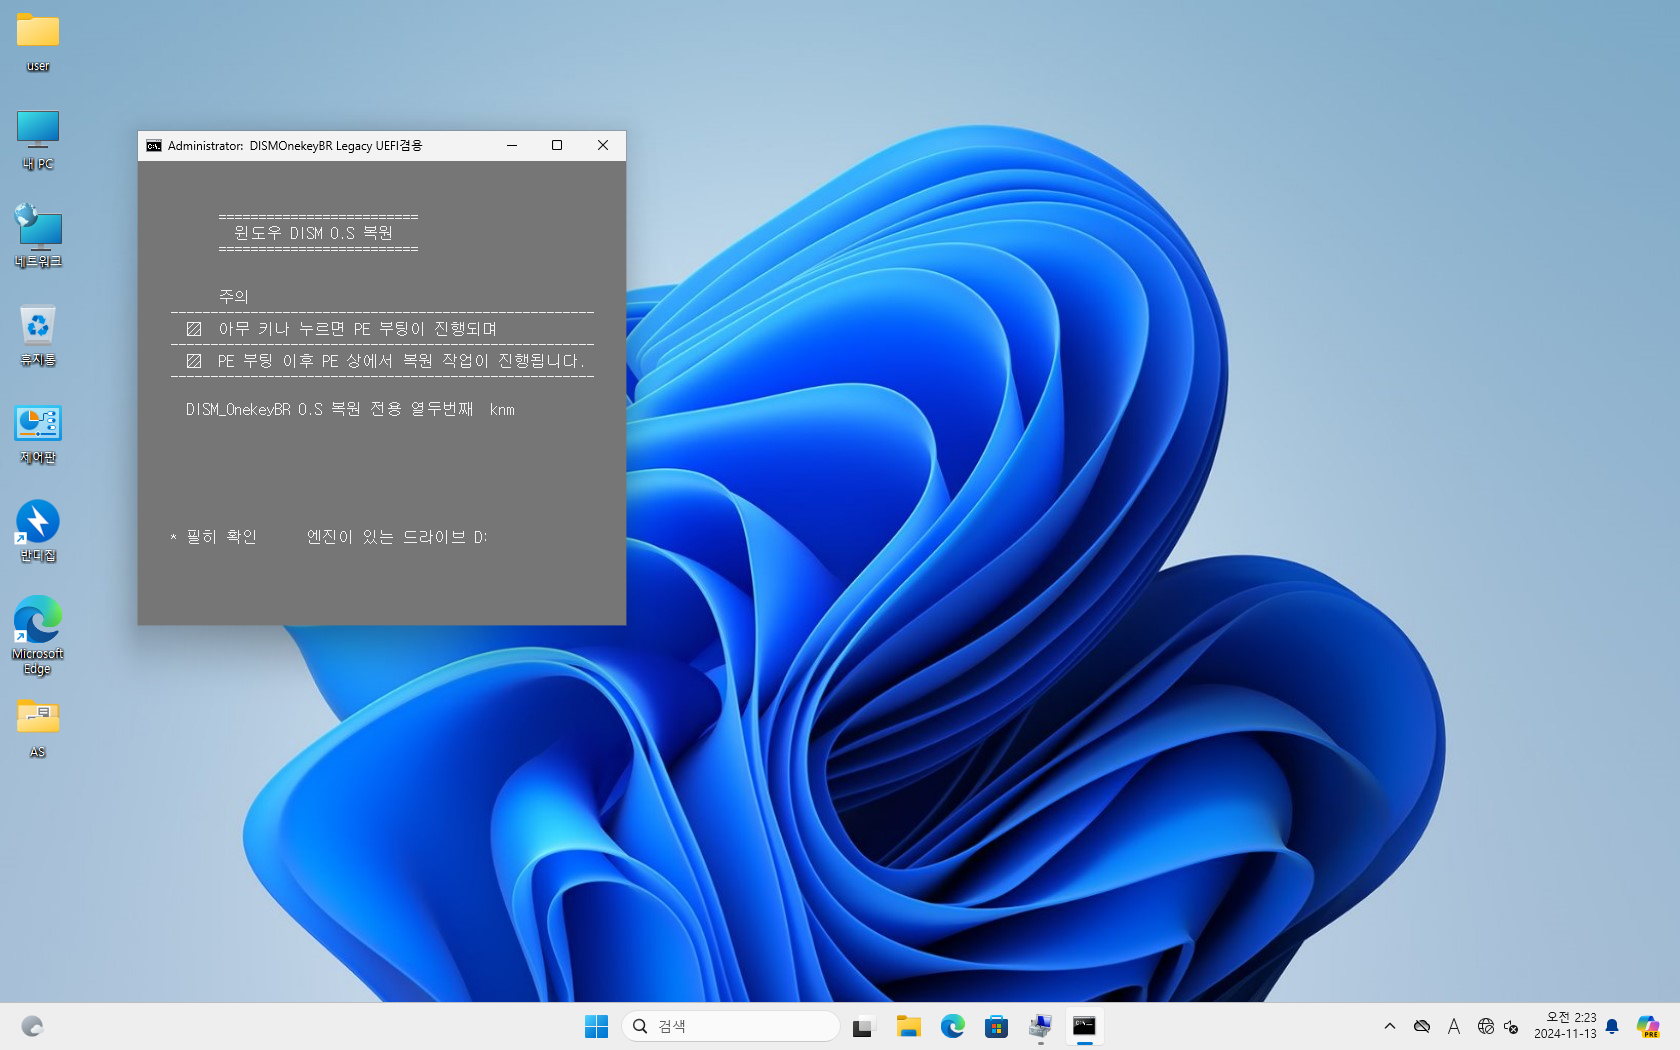Open the weather widget icon on taskbar
Image resolution: width=1680 pixels, height=1050 pixels.
(32, 1026)
